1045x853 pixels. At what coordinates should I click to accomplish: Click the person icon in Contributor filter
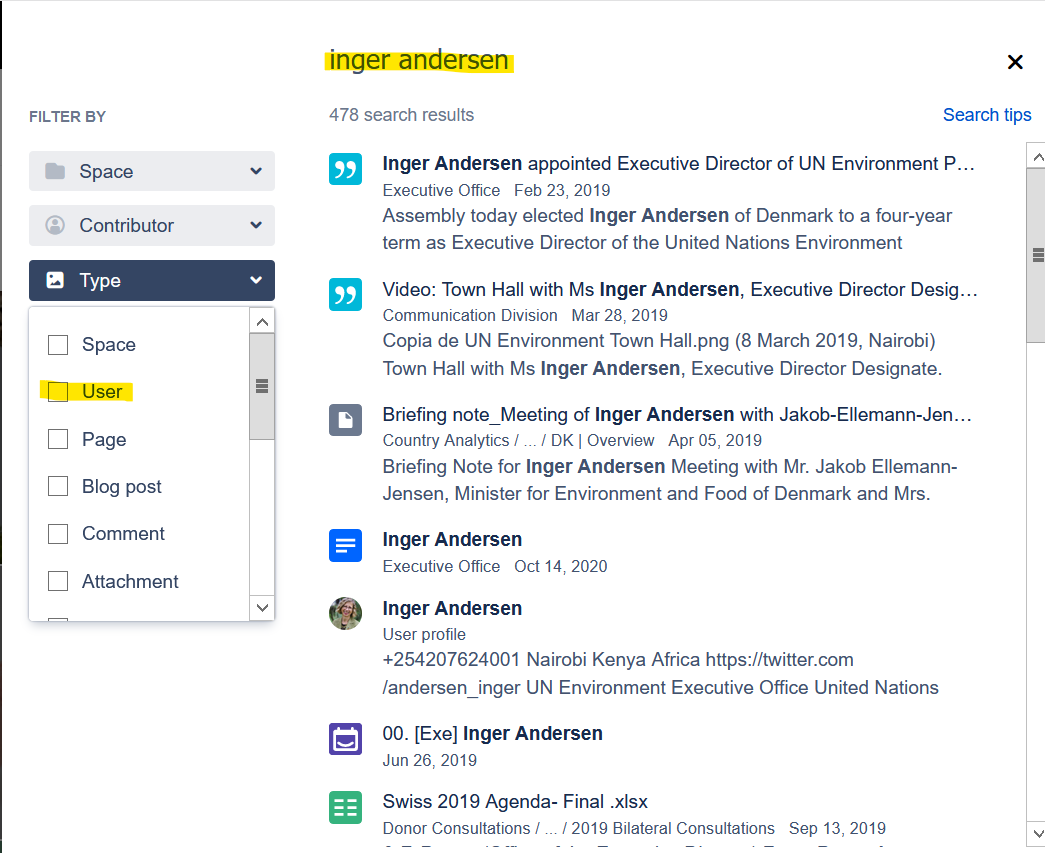[x=55, y=225]
